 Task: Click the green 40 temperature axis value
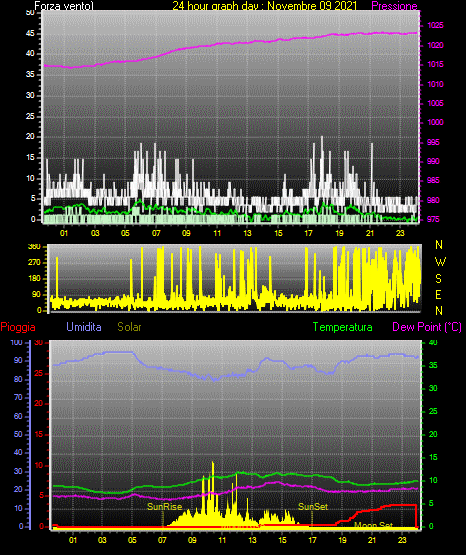[433, 342]
